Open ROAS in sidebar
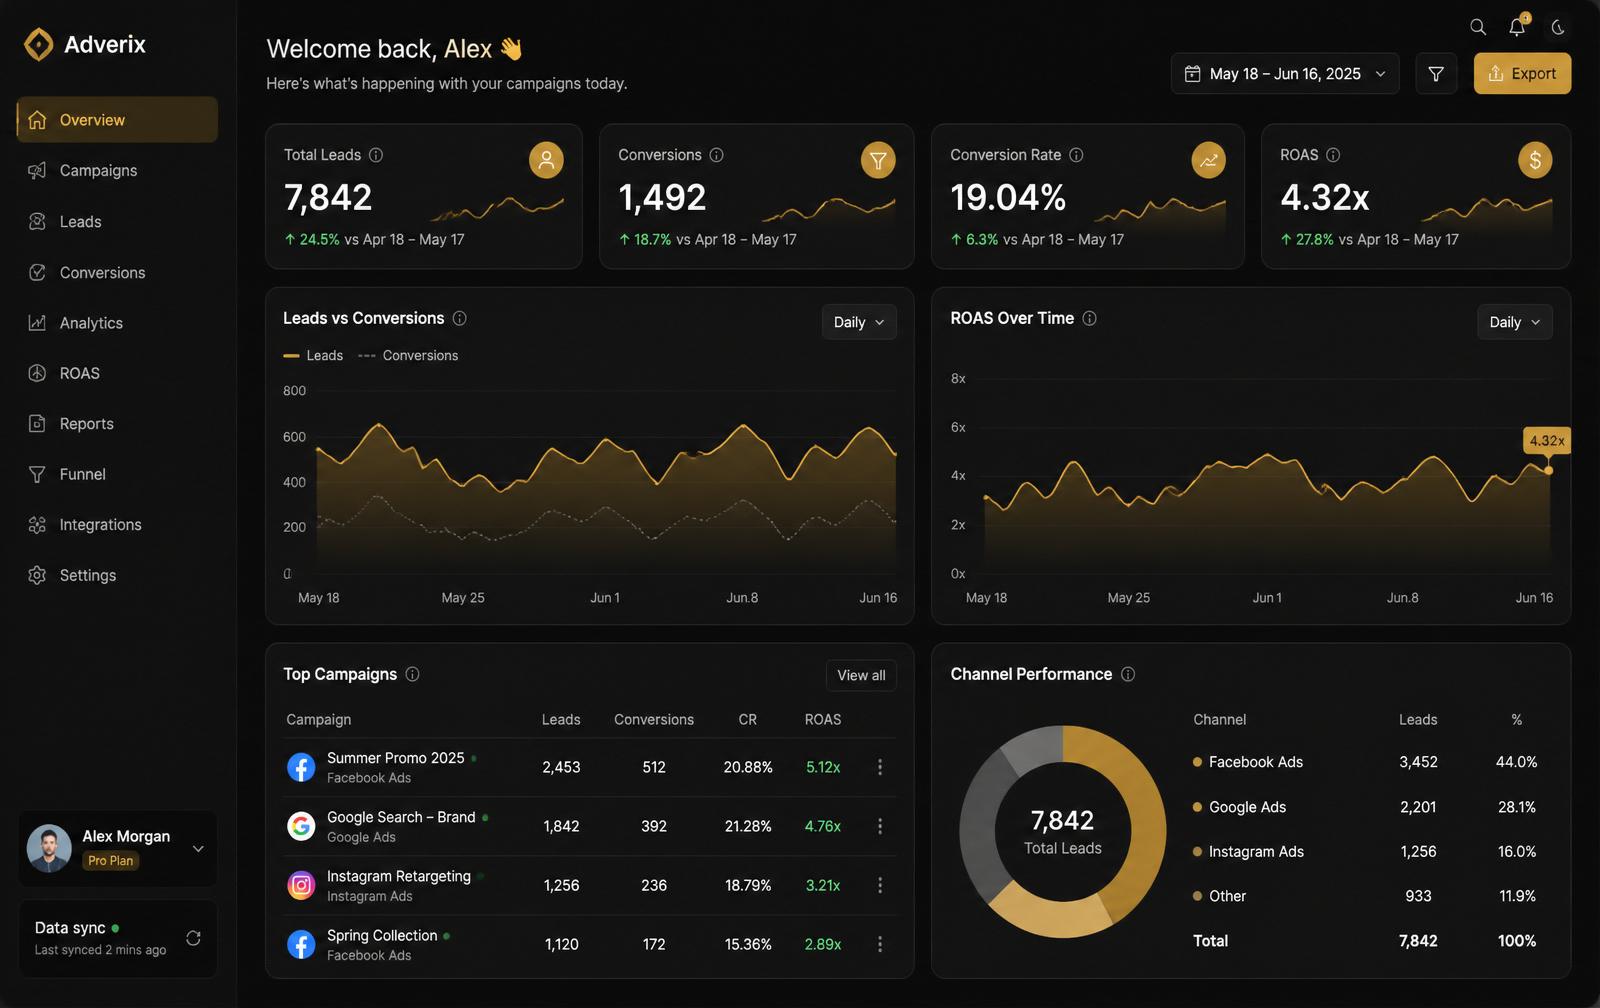The width and height of the screenshot is (1600, 1008). coord(117,373)
